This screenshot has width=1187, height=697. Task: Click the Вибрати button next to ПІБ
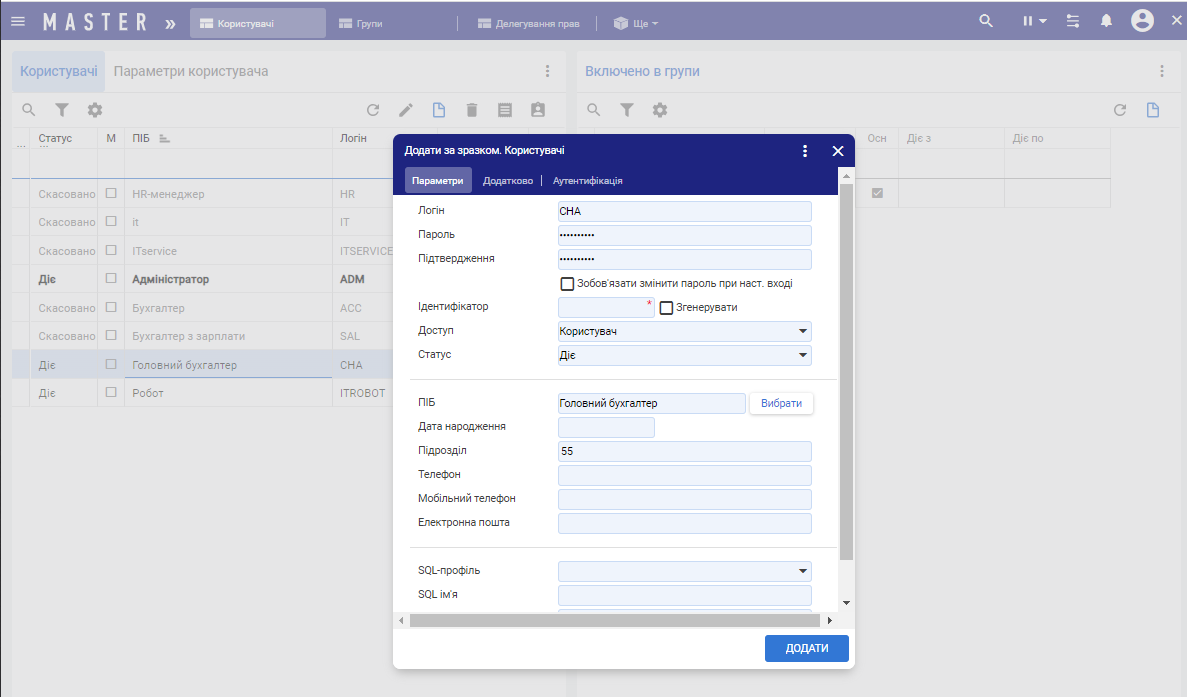[781, 403]
